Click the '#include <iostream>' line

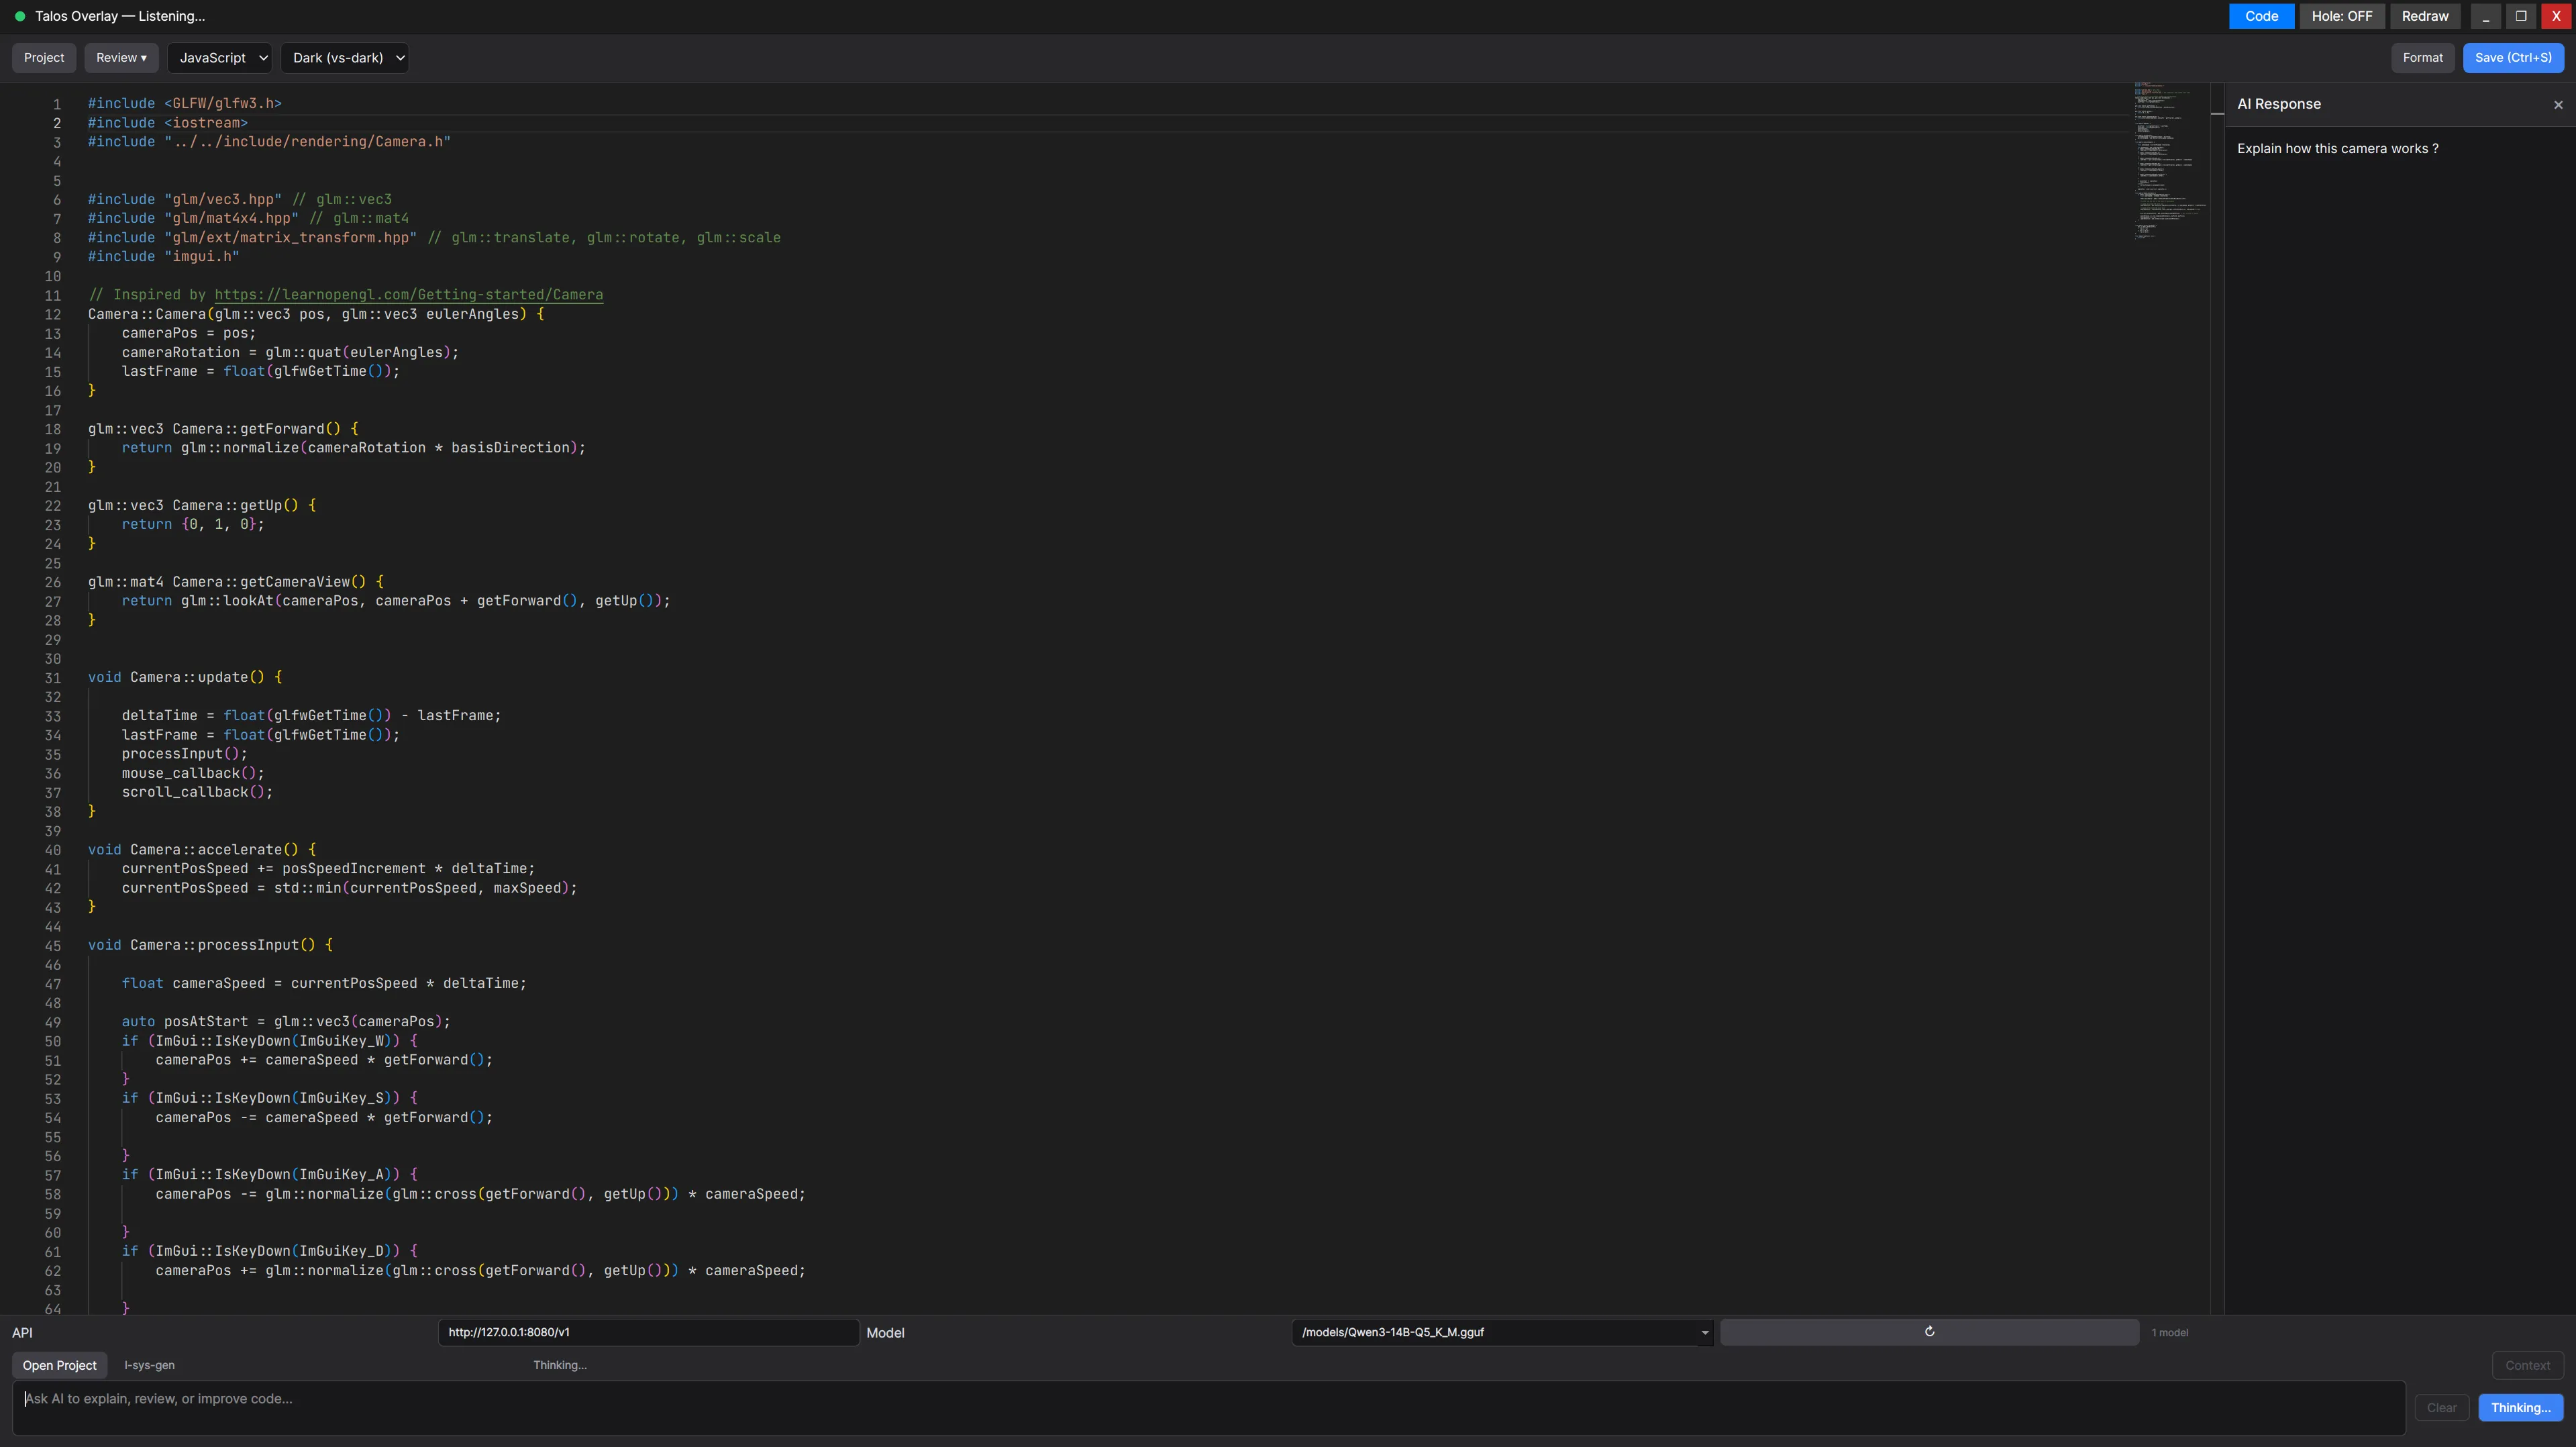point(168,123)
